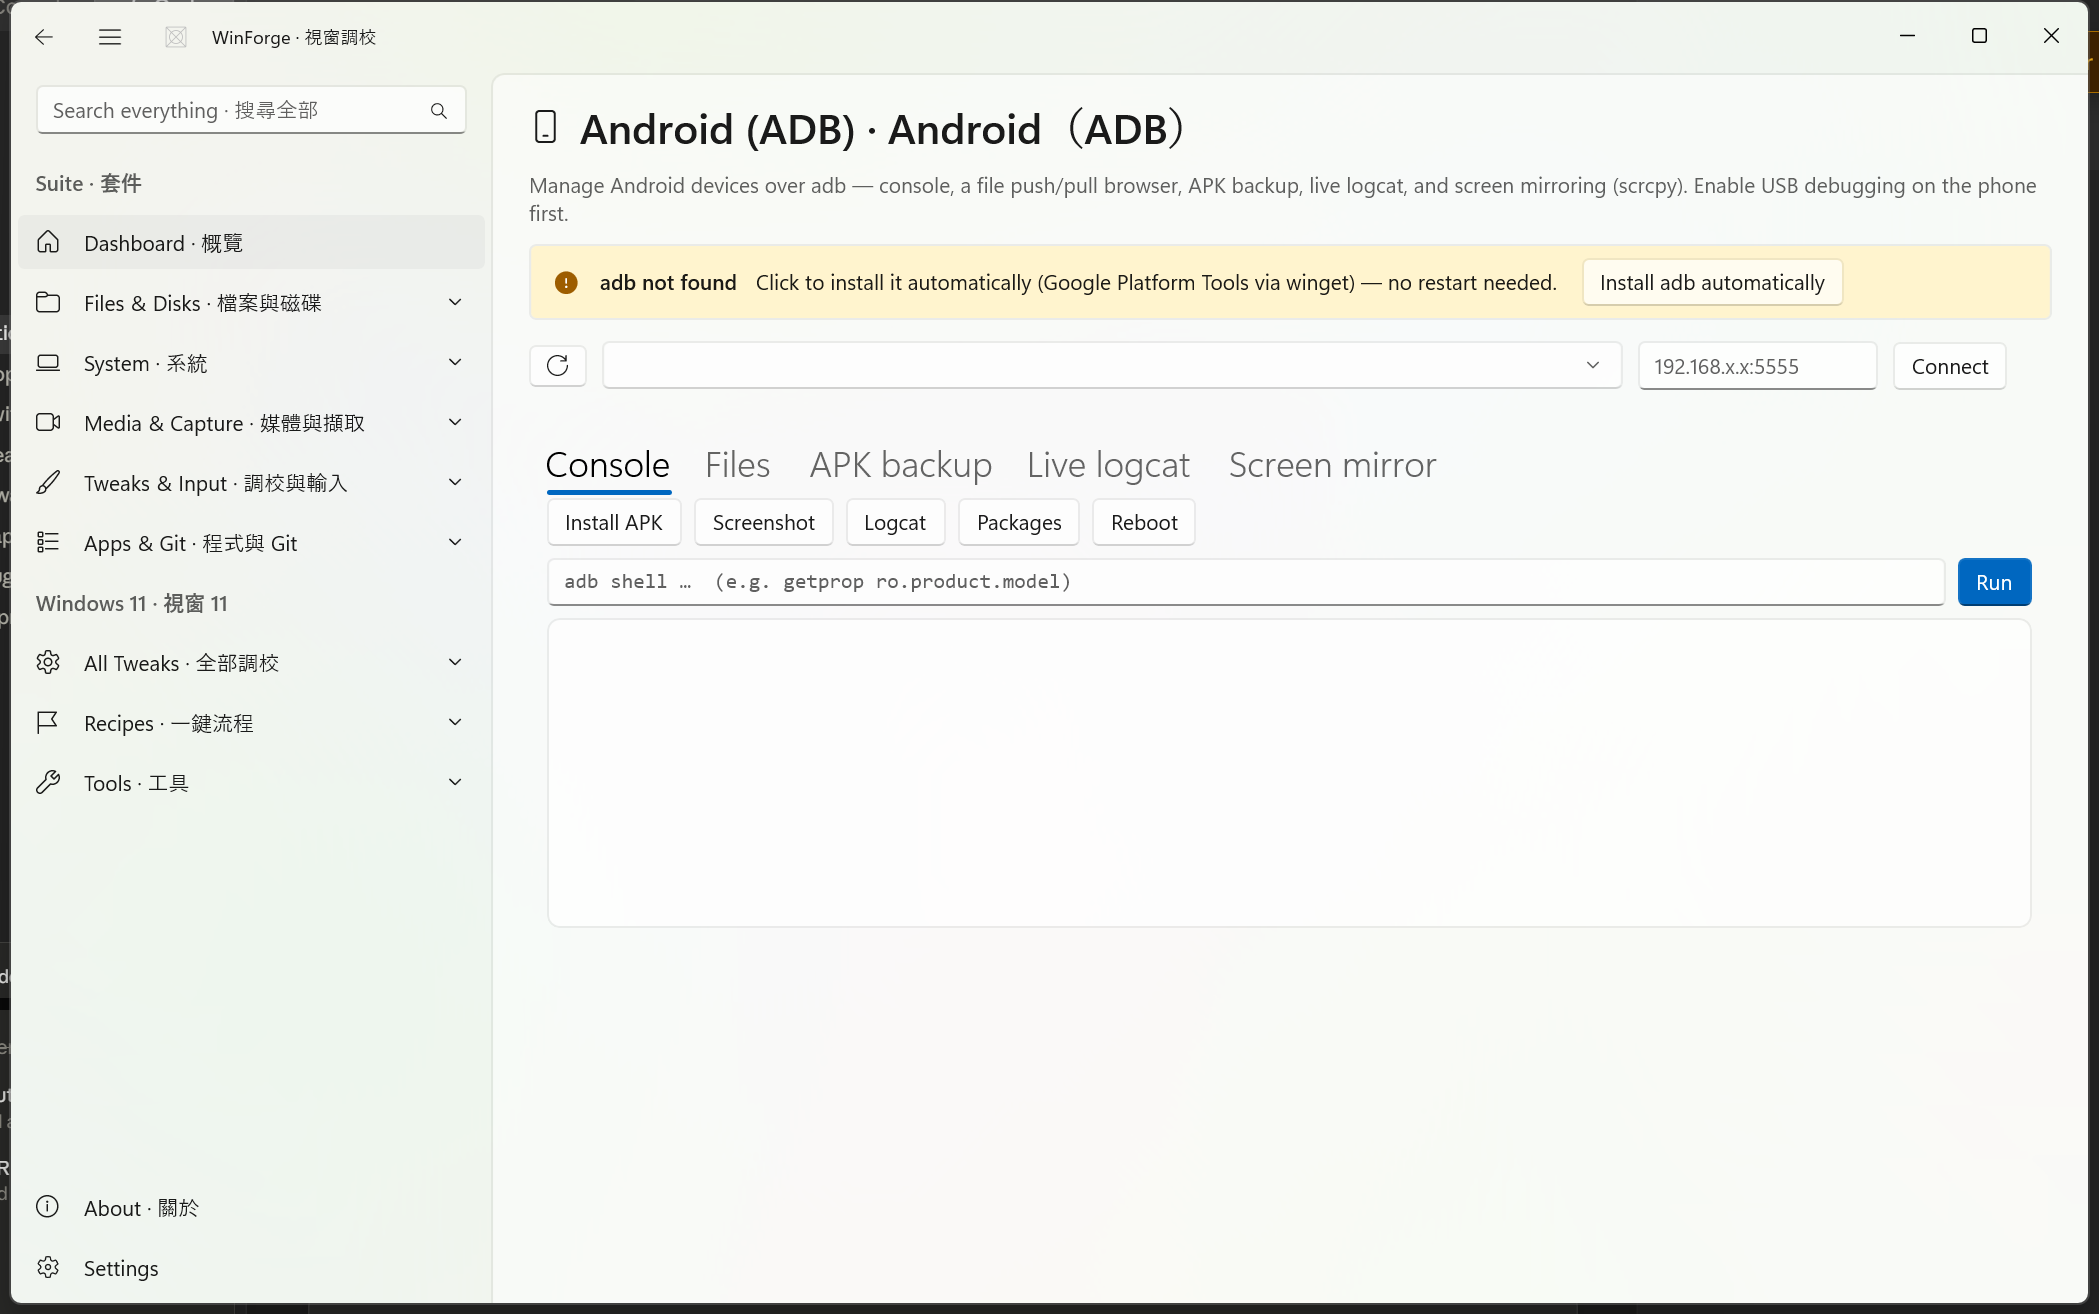Click the "Windows 11 · 視窗 11" heading
Viewport: 2099px width, 1314px height.
click(x=132, y=603)
